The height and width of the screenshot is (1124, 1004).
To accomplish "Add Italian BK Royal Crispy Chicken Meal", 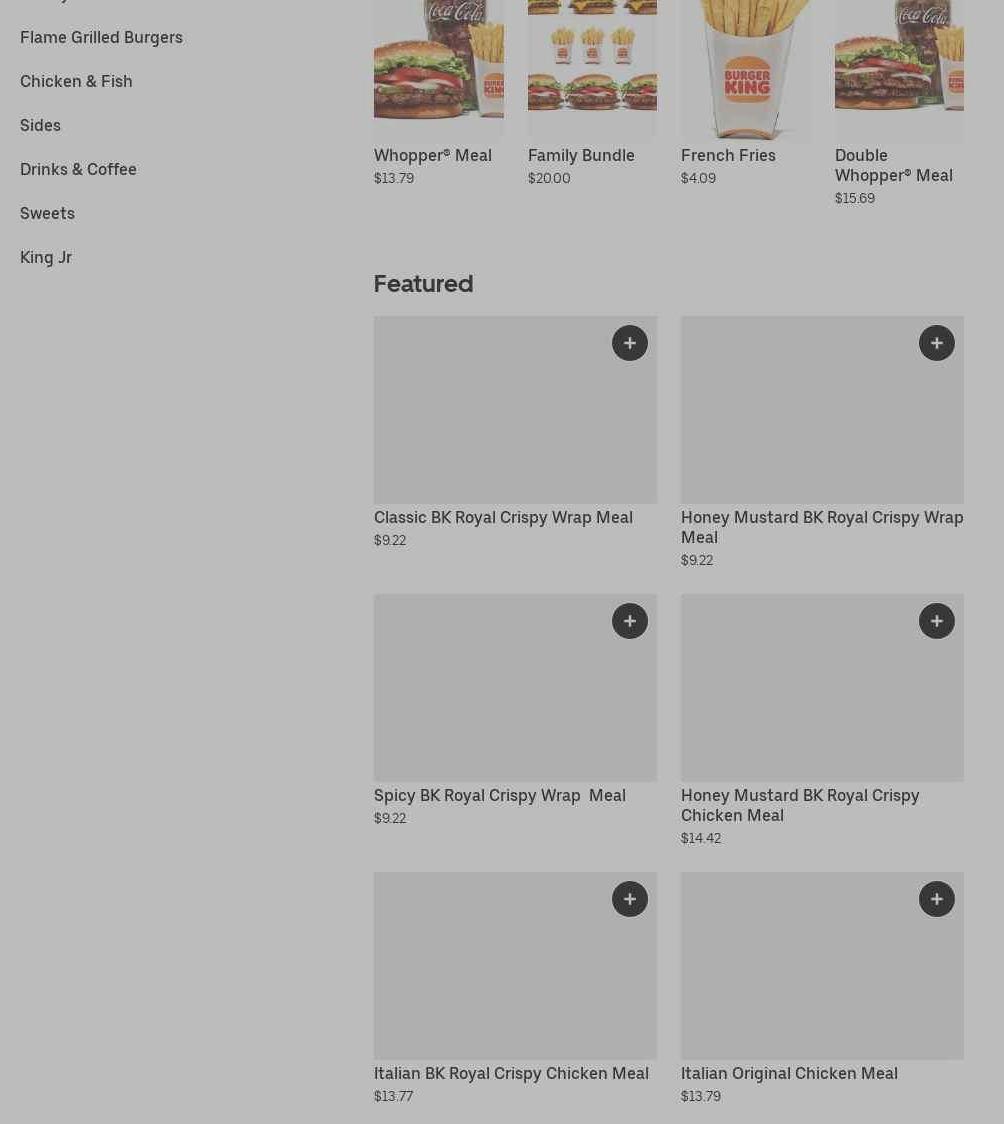I will pos(629,899).
